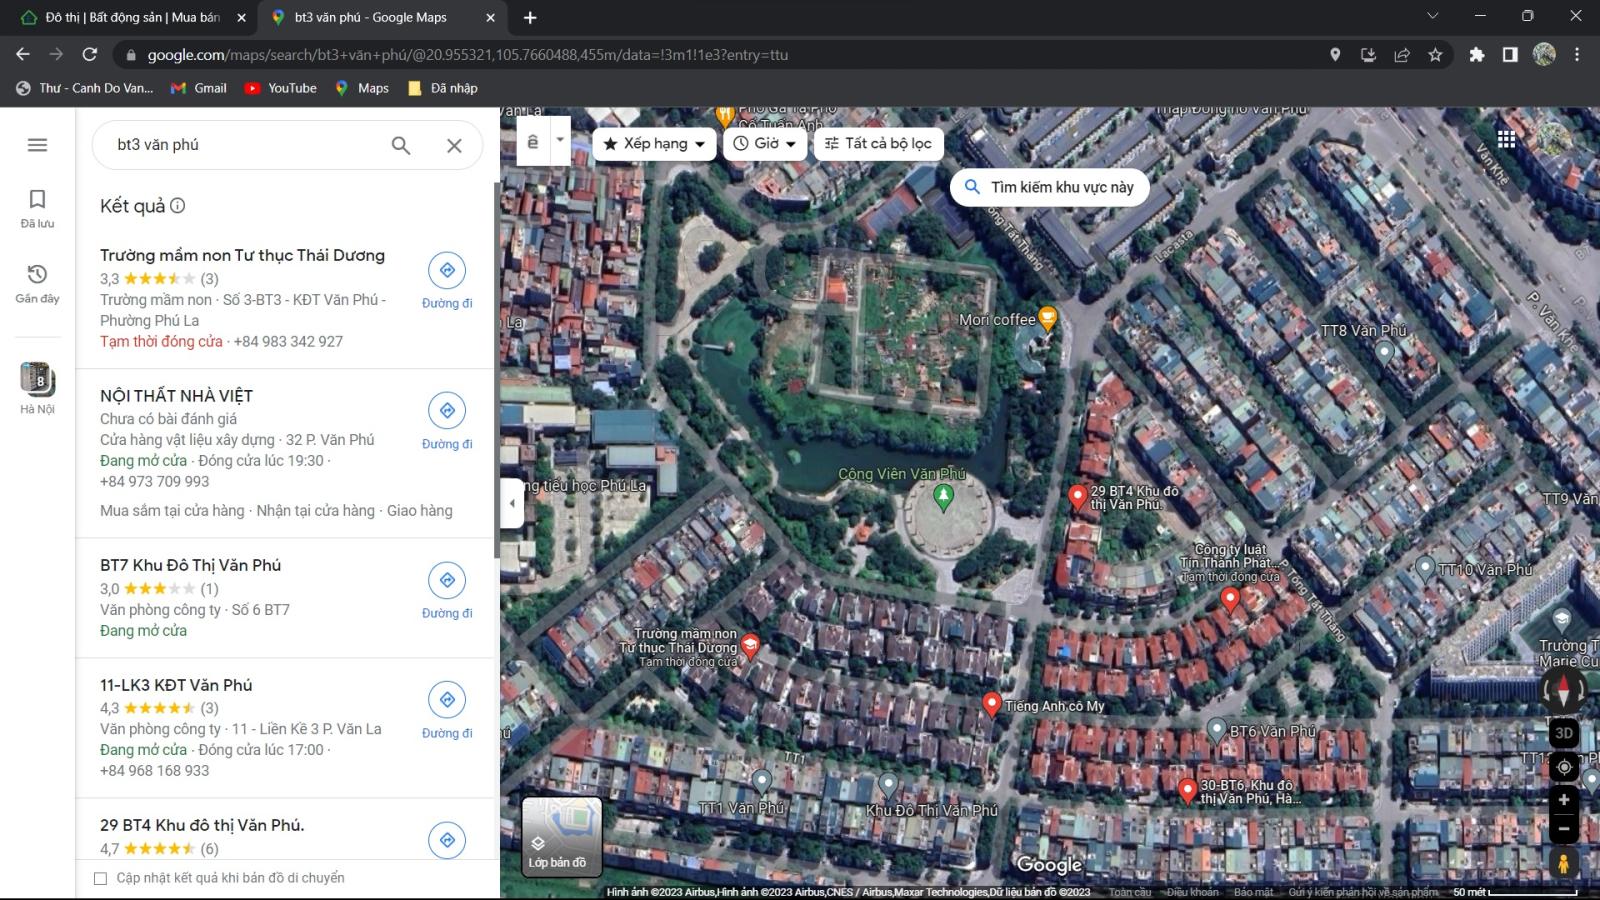The width and height of the screenshot is (1600, 900).
Task: Open 11-LK3 KĐT Văn Phú result
Action: [176, 685]
